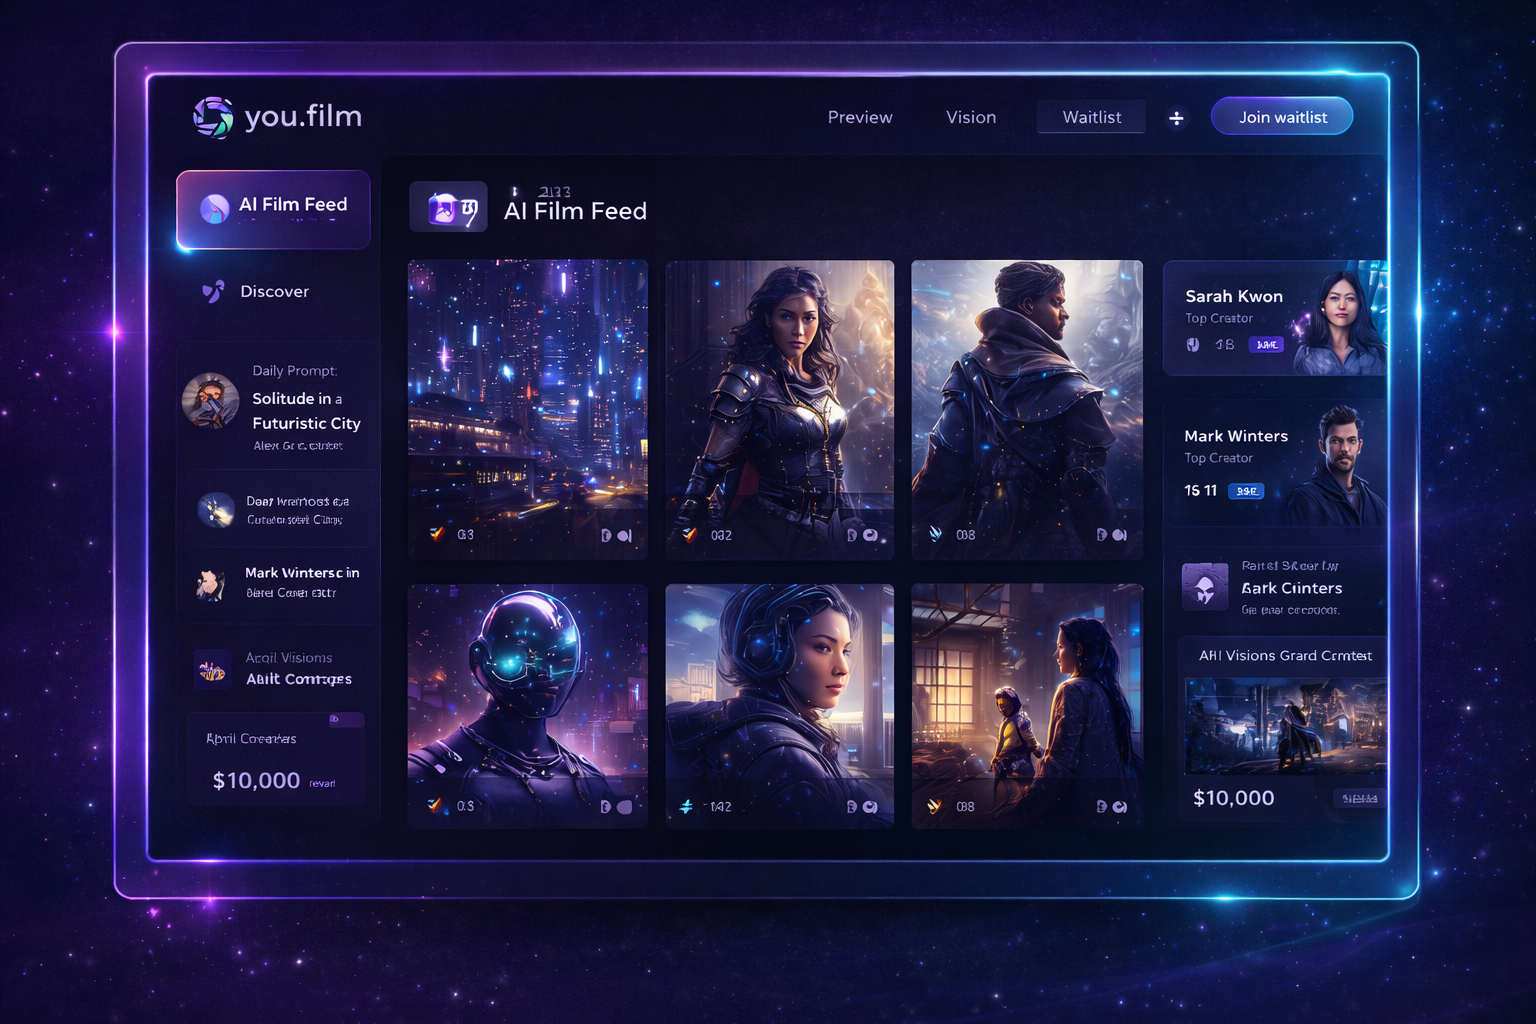Click the masked face icon beside Aark Ciinters
Image resolution: width=1536 pixels, height=1024 pixels.
pyautogui.click(x=1205, y=586)
